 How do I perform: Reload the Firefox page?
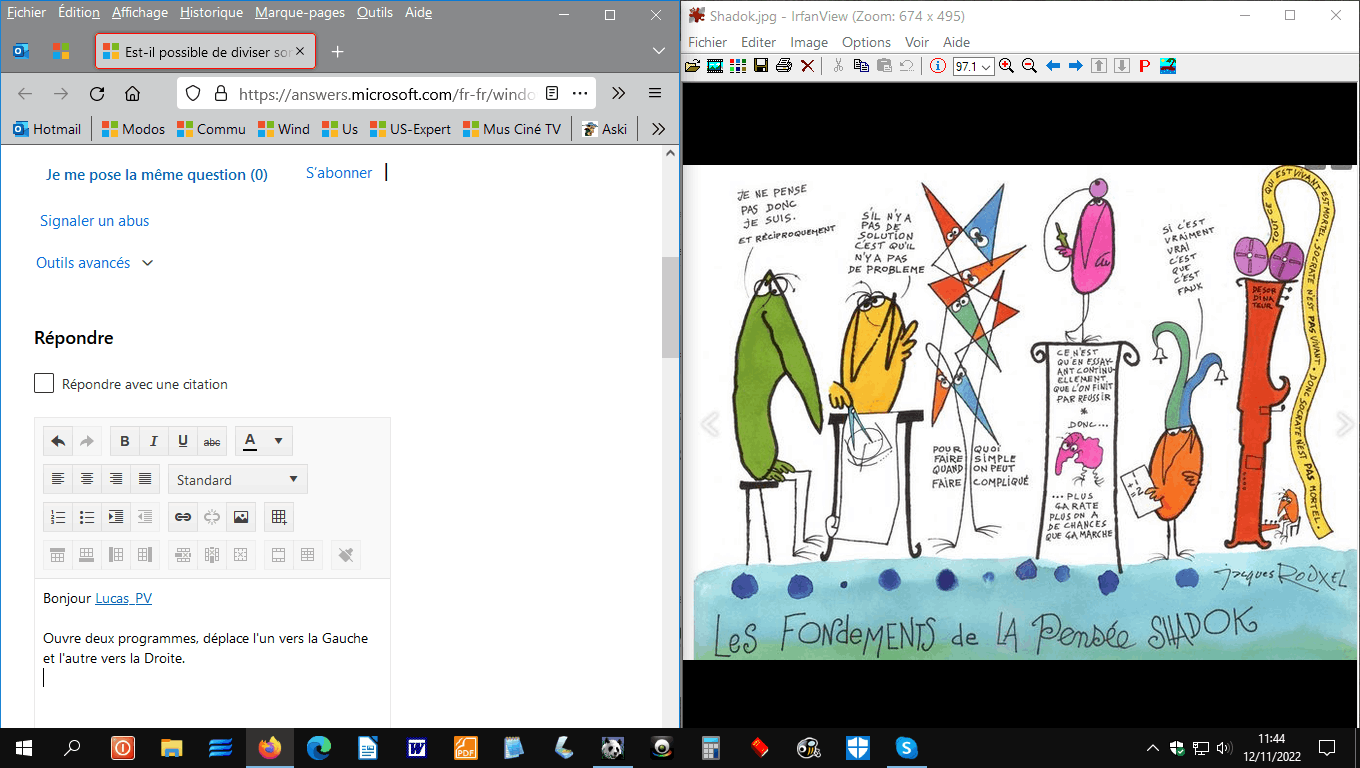pyautogui.click(x=97, y=94)
